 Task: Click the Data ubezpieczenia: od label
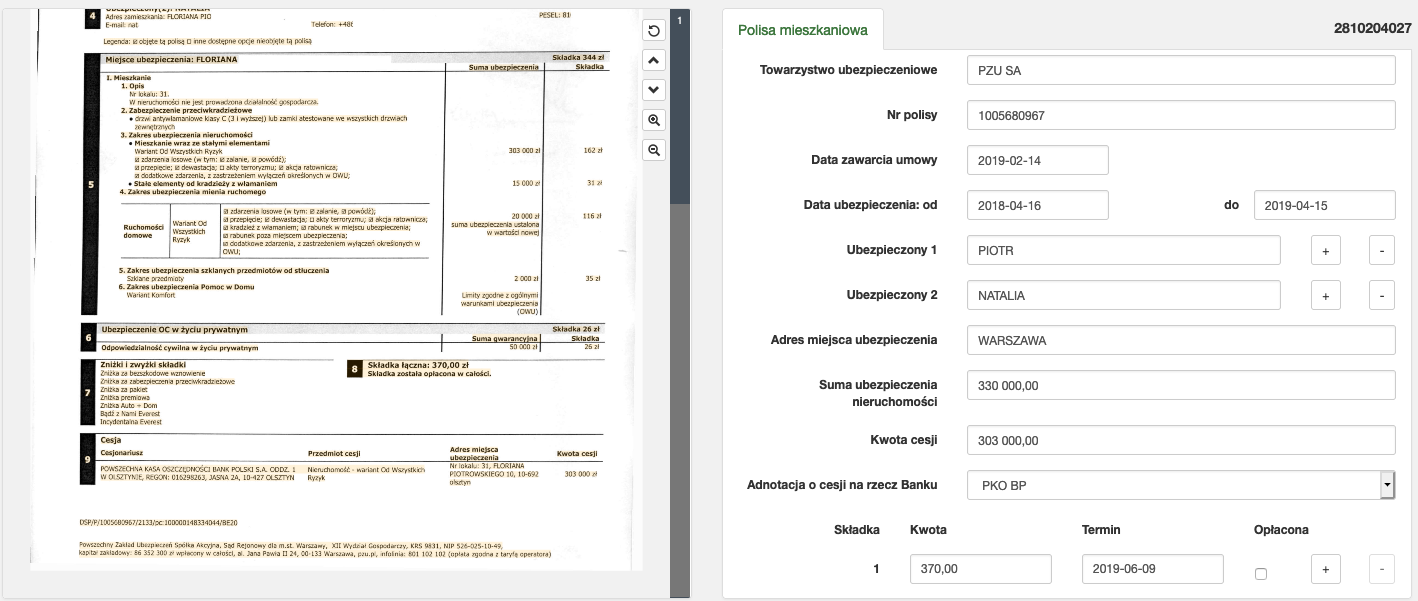[870, 205]
